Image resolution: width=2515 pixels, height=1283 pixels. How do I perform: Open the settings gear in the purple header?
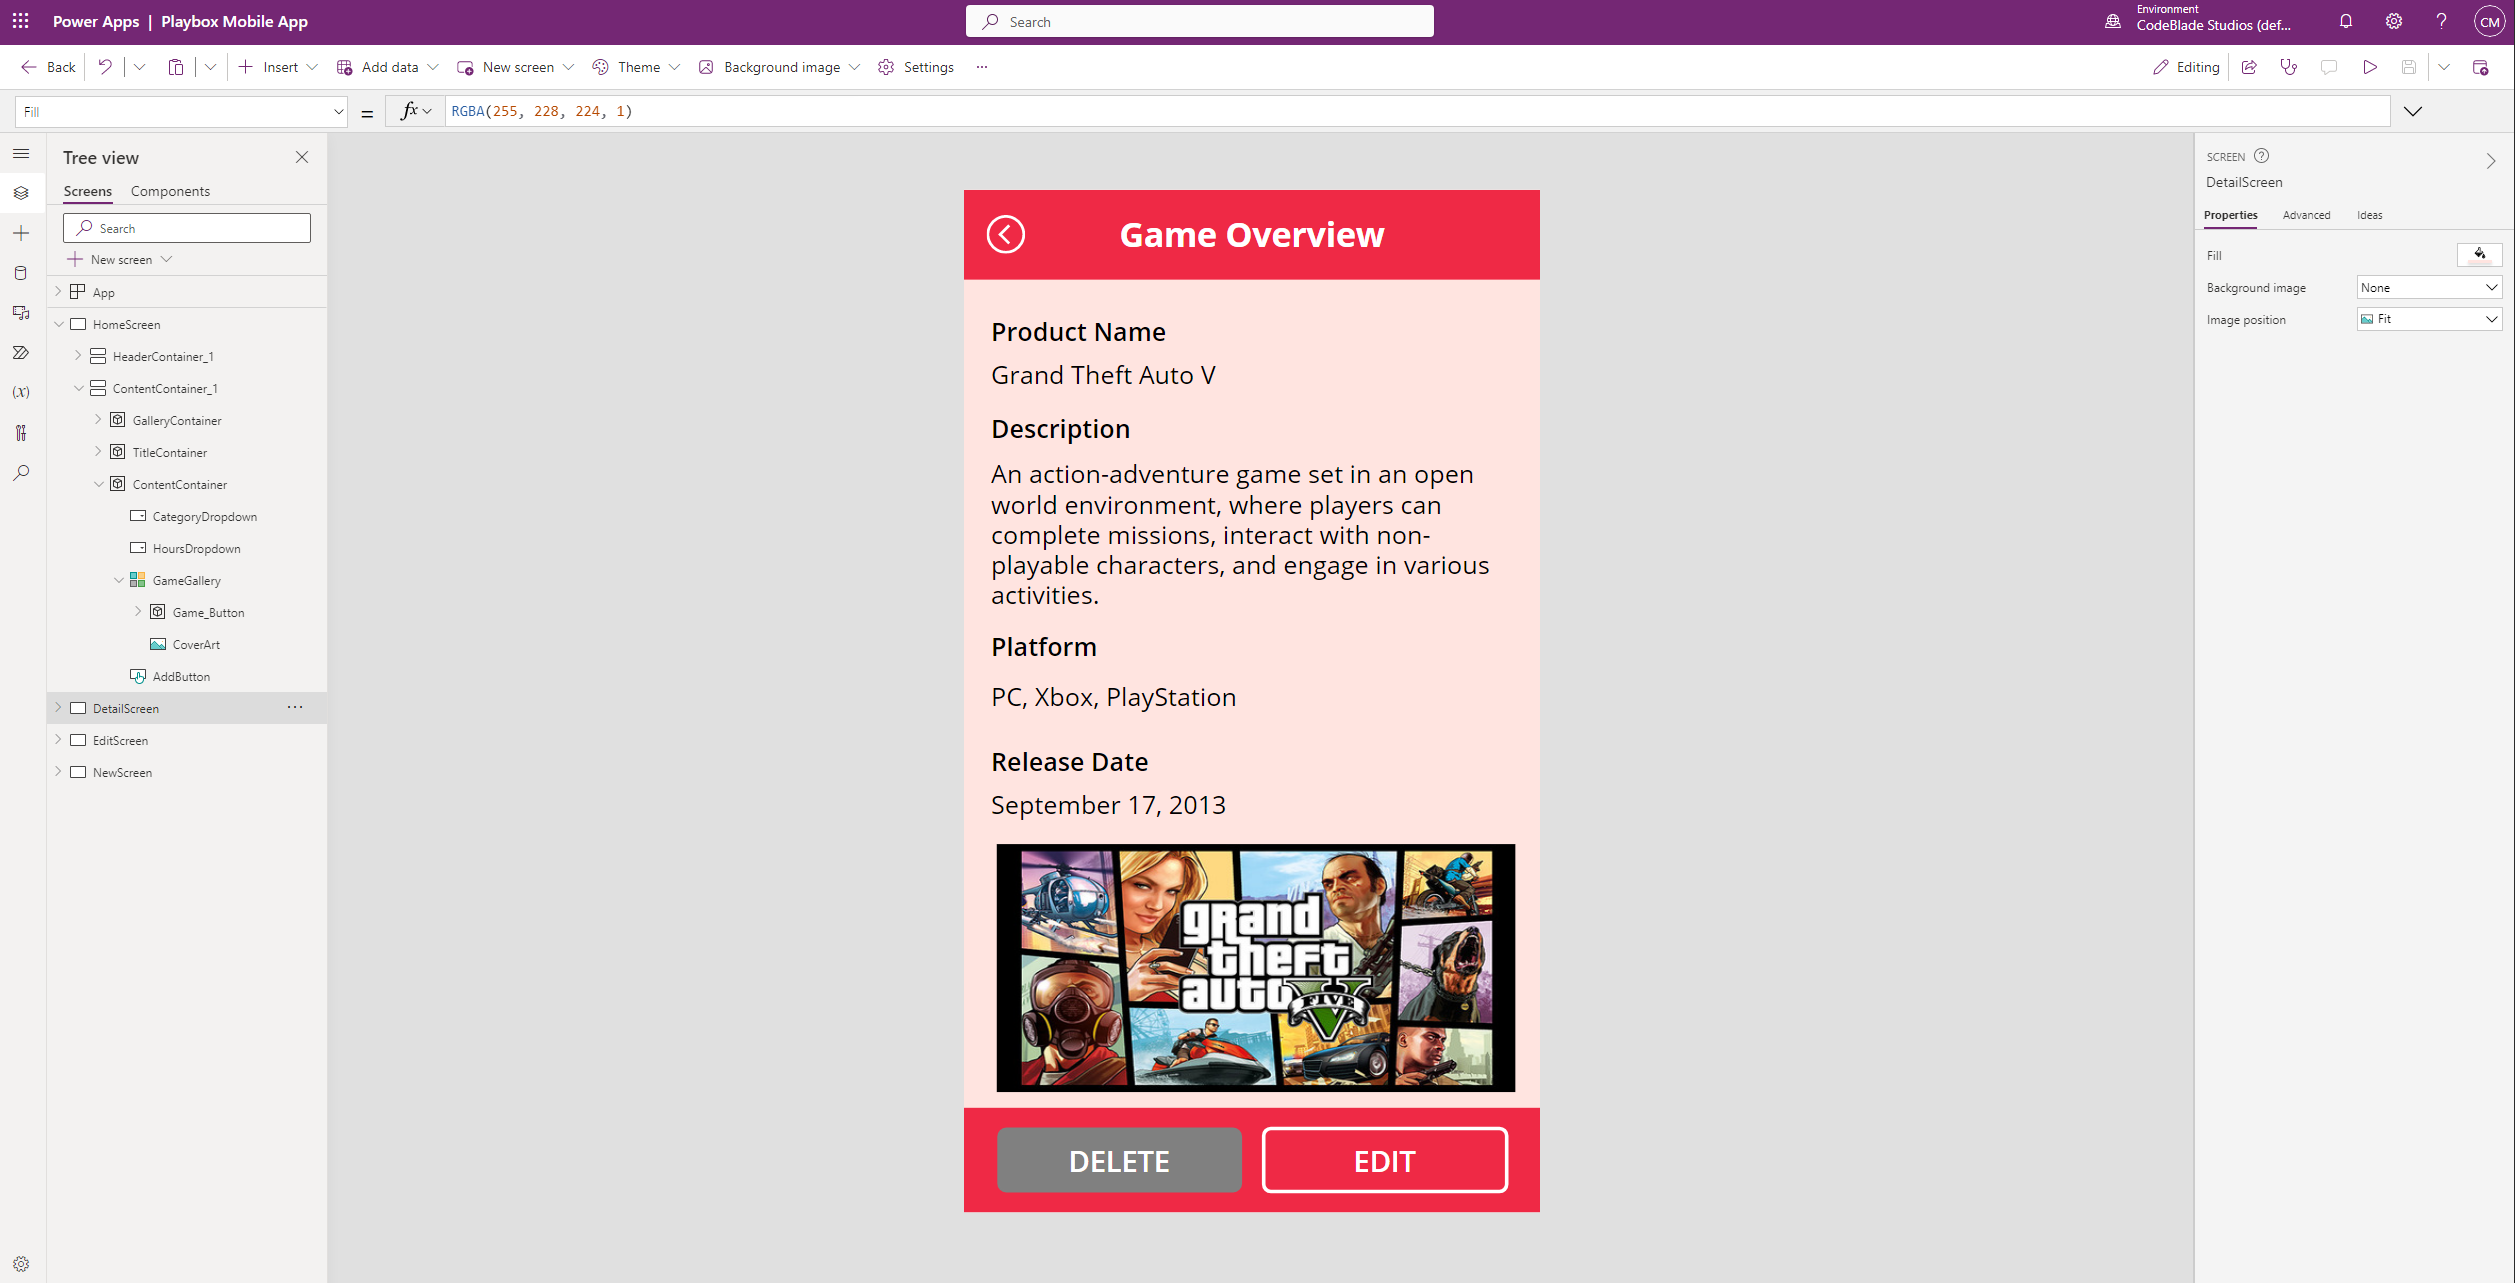(x=2393, y=21)
